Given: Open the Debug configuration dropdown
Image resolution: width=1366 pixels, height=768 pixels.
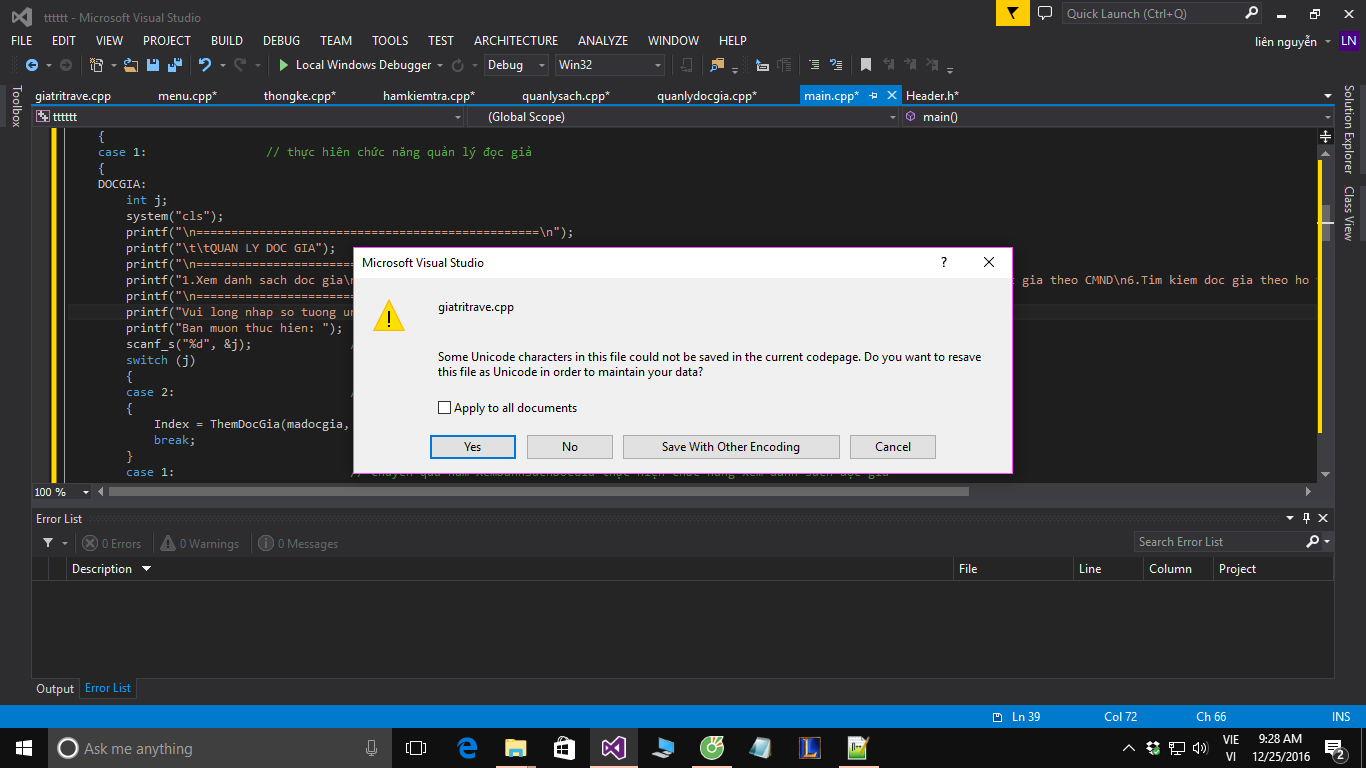Looking at the screenshot, I should (516, 65).
